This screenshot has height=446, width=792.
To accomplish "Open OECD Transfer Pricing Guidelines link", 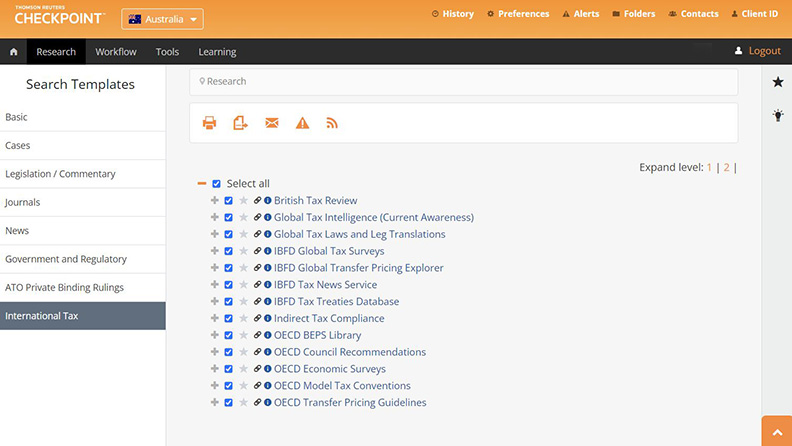I will tap(350, 403).
